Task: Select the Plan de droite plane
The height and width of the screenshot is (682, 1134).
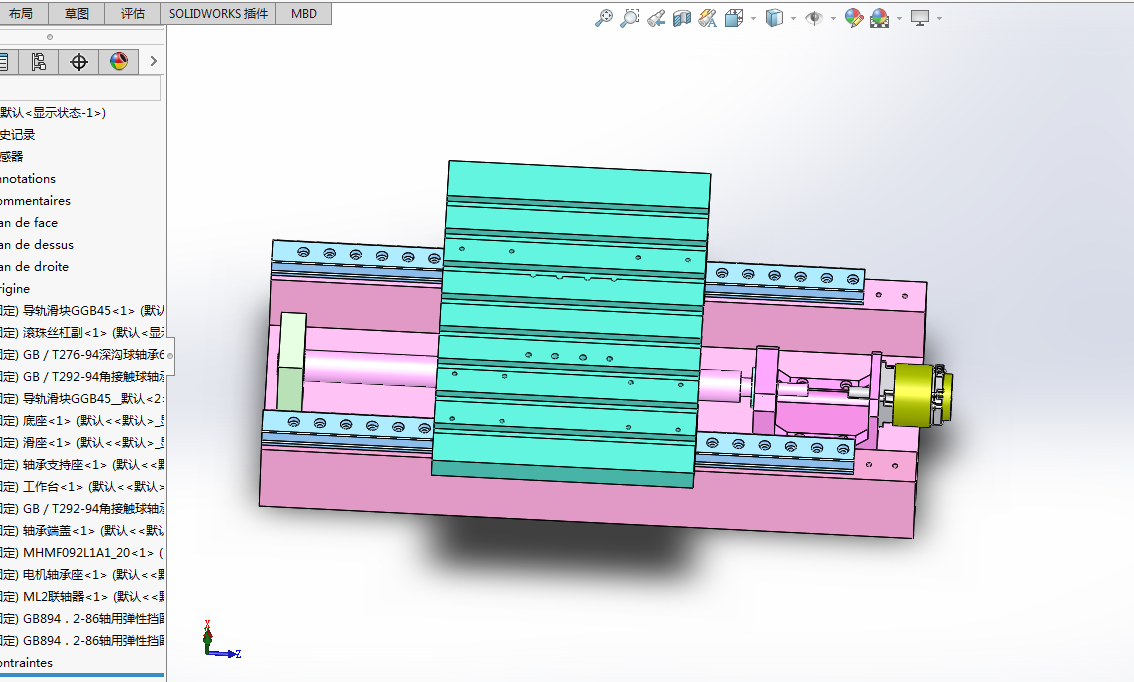Action: click(x=34, y=267)
